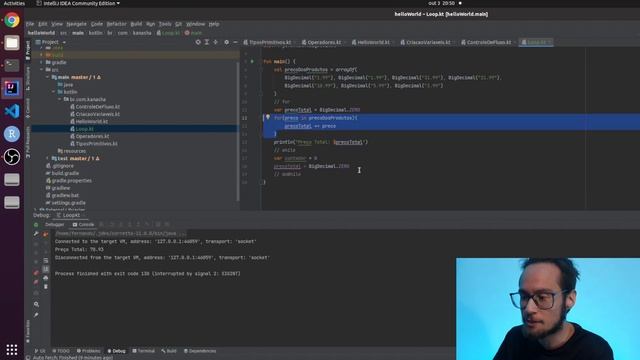Viewport: 640px width, 360px height.
Task: Open the File menu
Action: (30, 24)
